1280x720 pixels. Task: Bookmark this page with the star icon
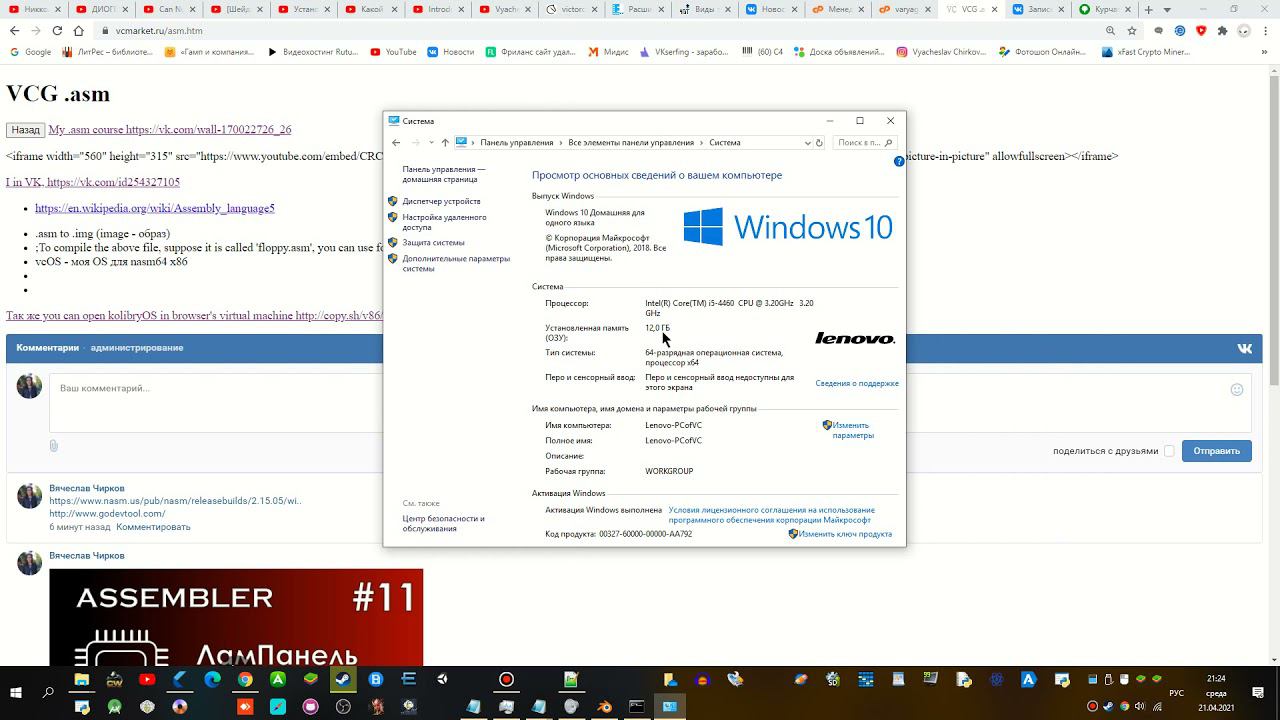(1133, 31)
